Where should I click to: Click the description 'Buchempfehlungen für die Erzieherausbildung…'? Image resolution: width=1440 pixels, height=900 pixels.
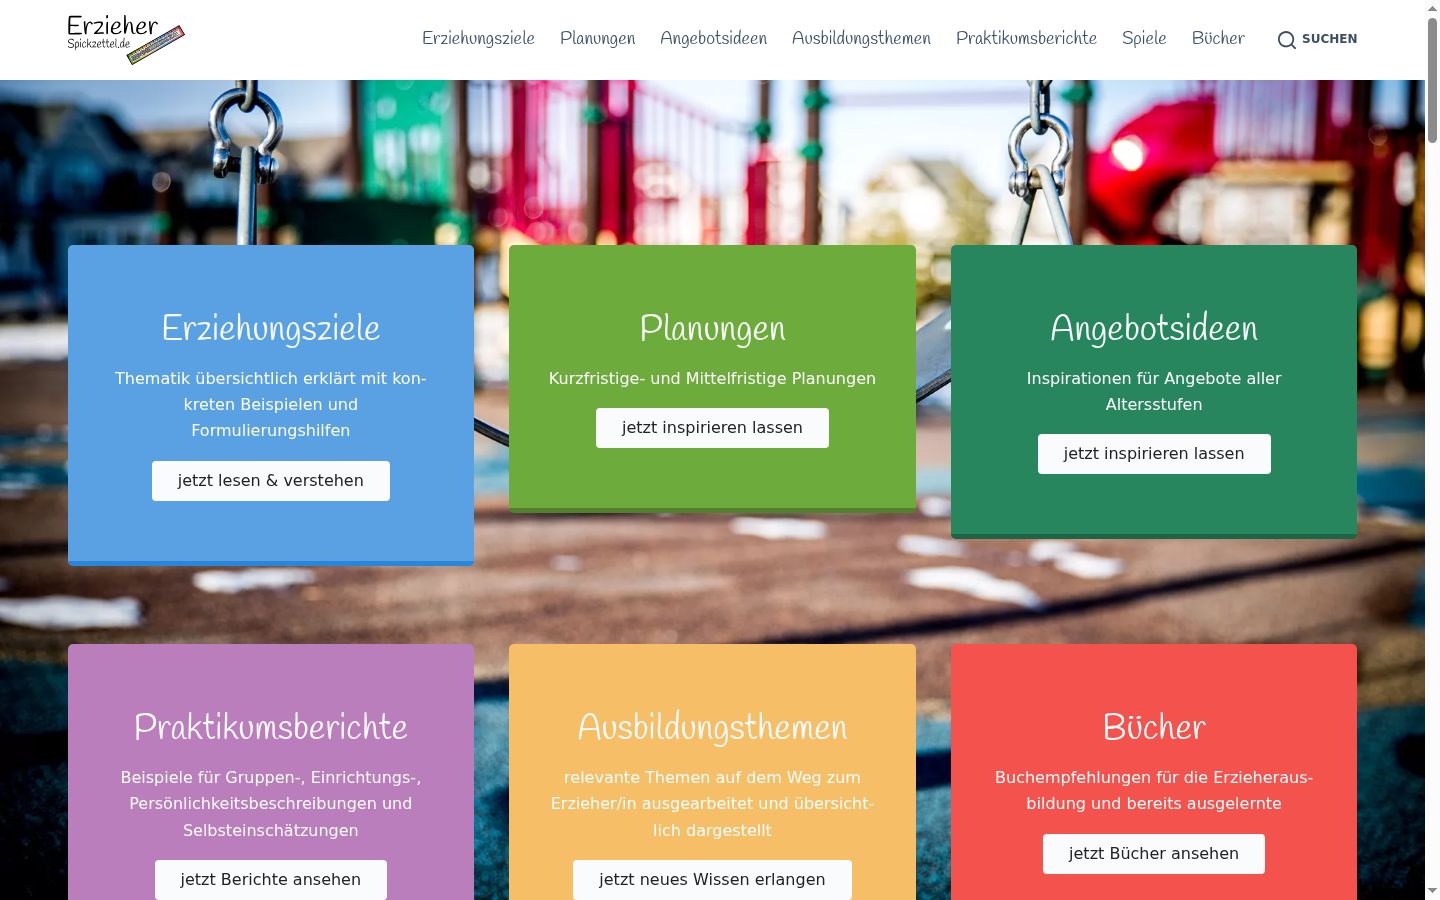[1154, 791]
